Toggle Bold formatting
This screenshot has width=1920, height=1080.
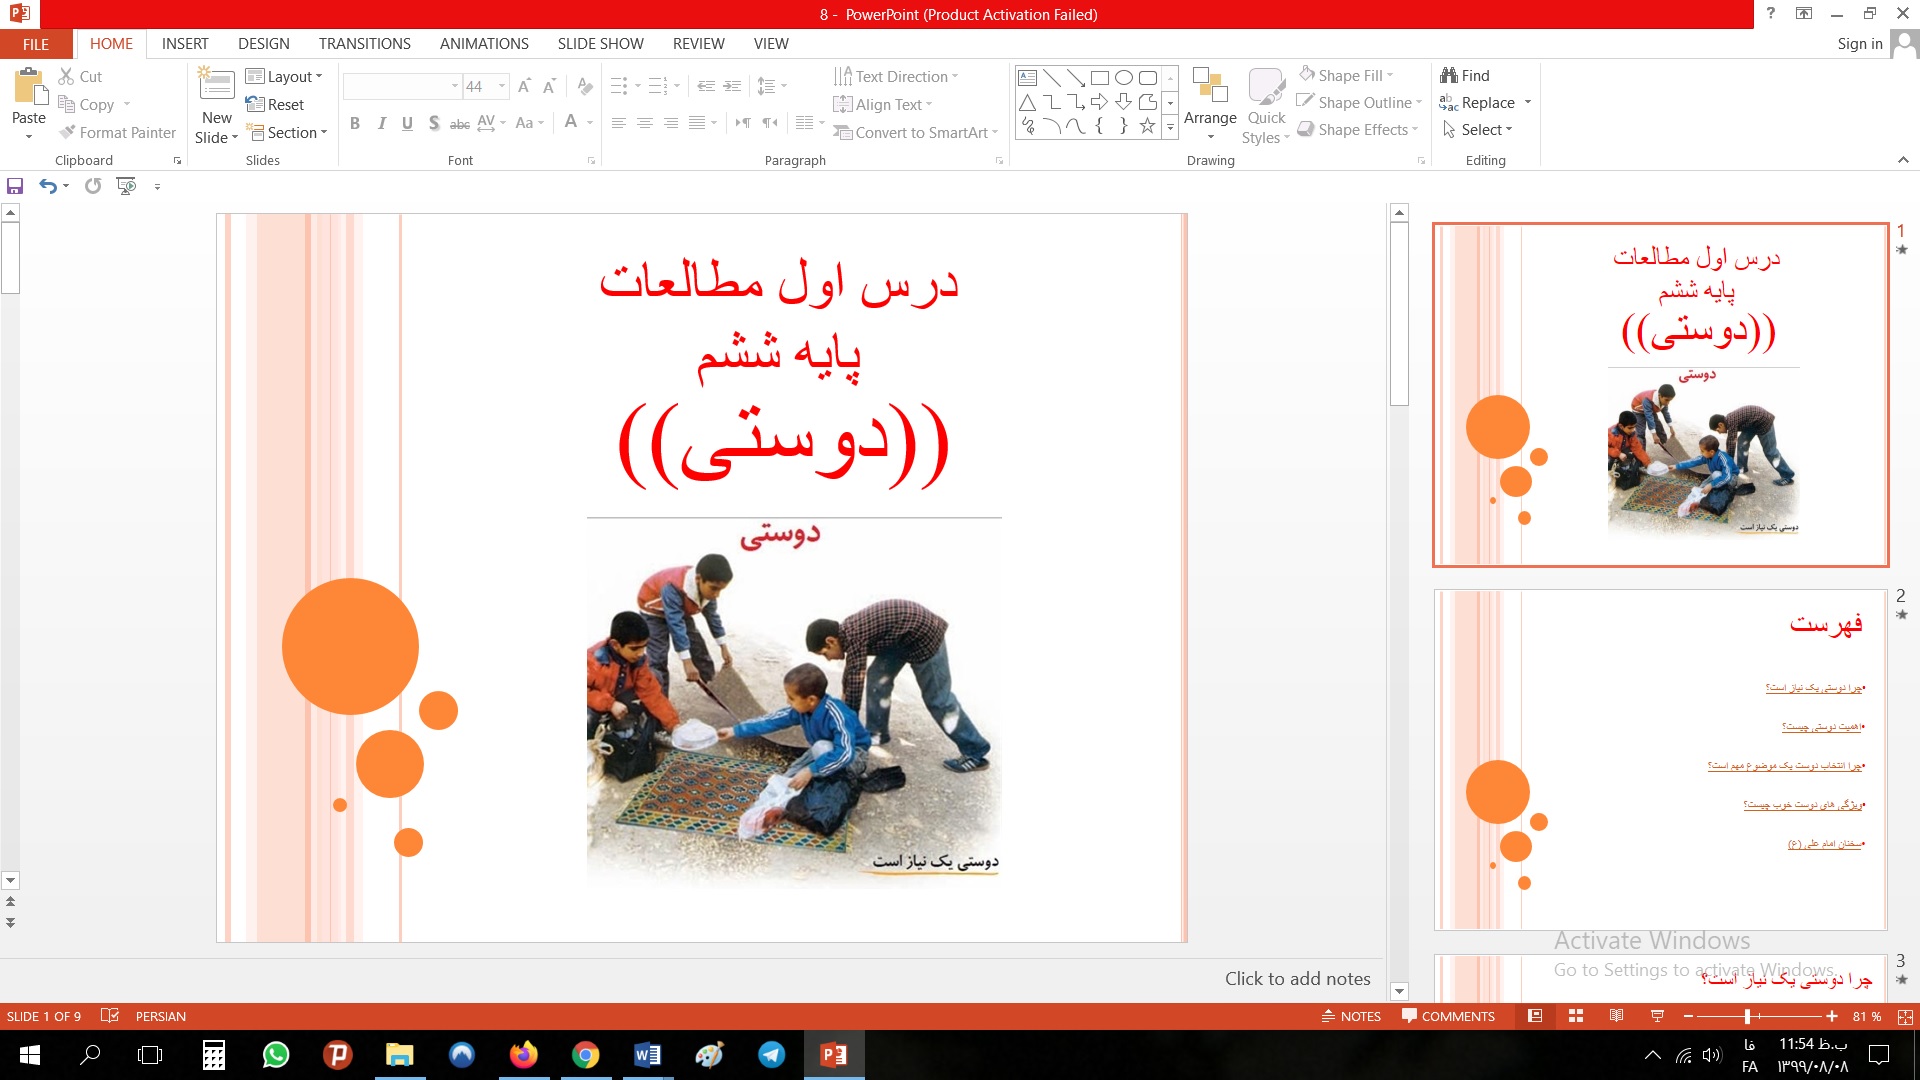[x=355, y=123]
